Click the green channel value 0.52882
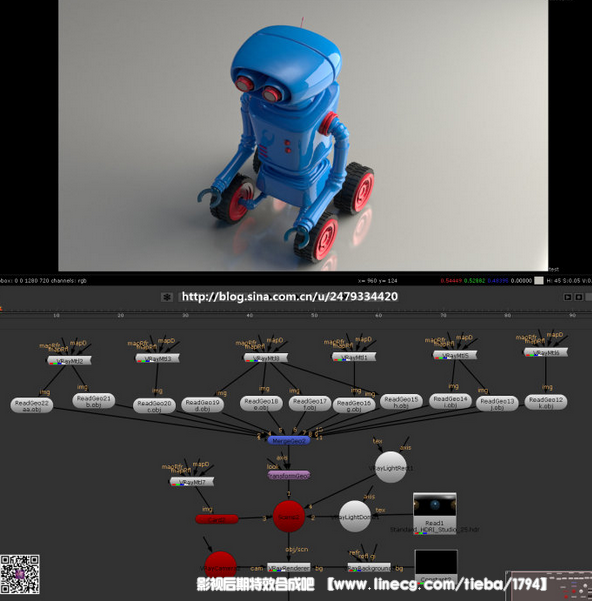Image resolution: width=592 pixels, height=601 pixels. point(474,281)
